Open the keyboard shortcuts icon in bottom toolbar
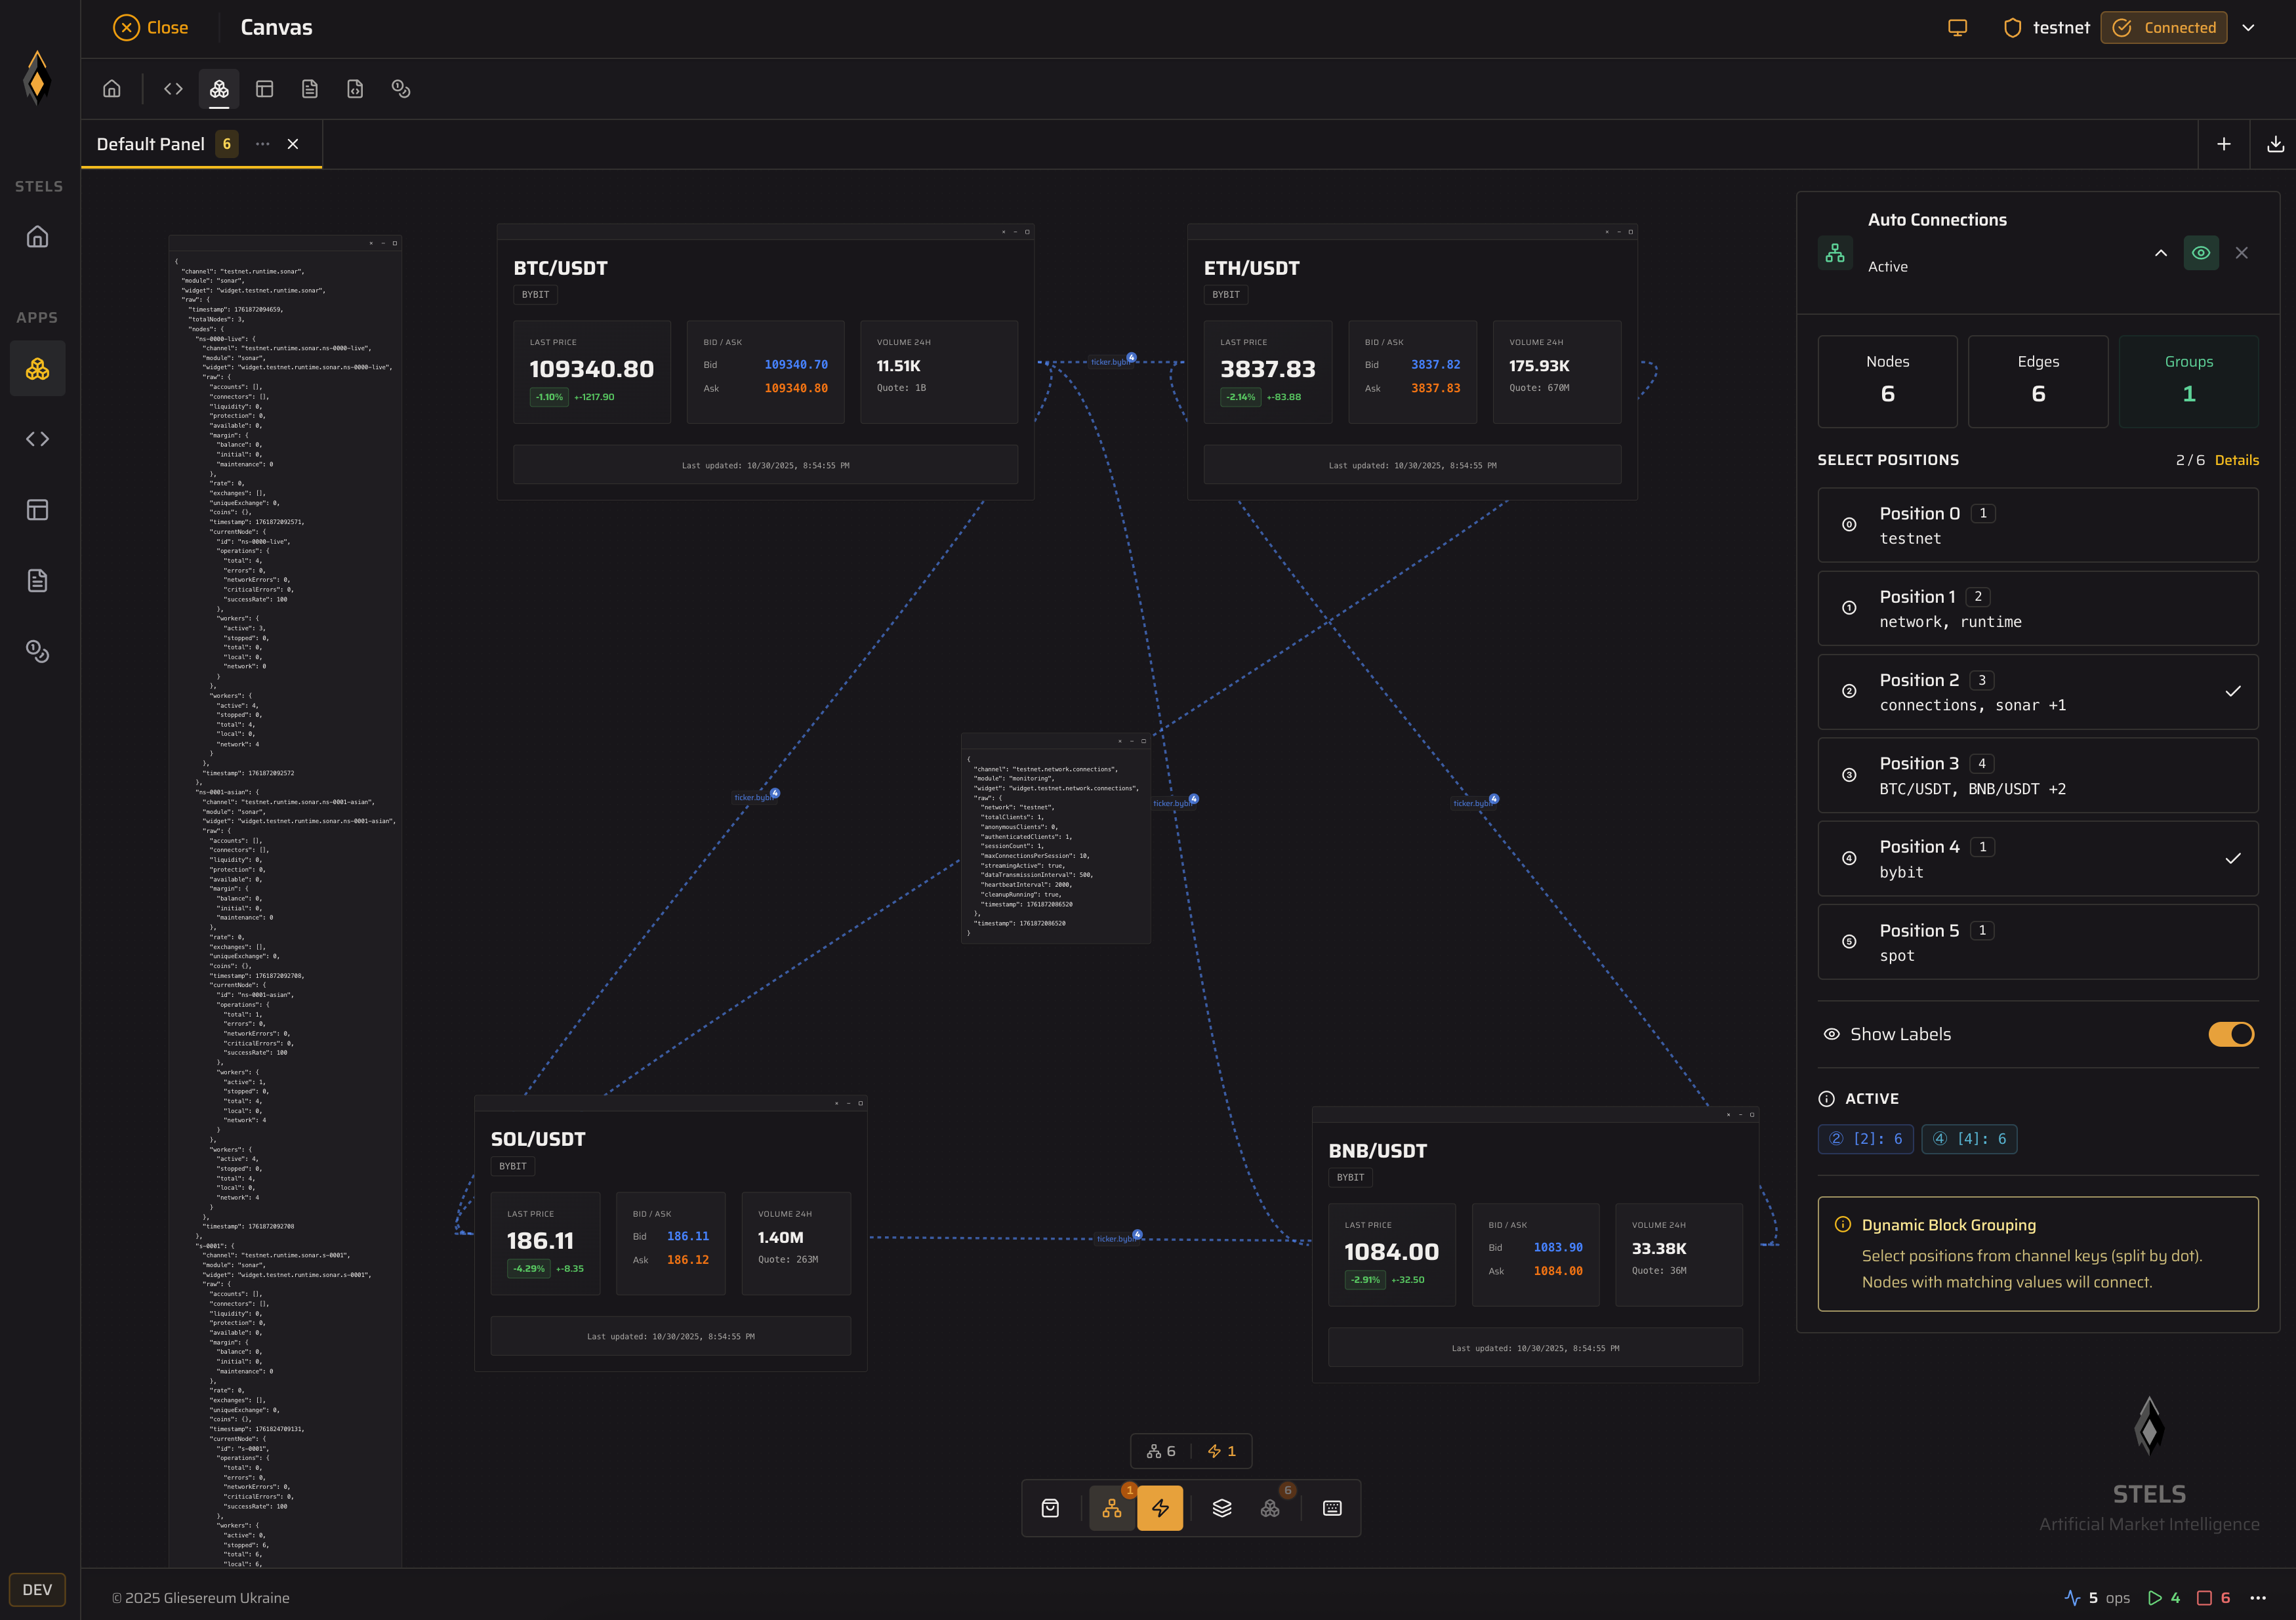The width and height of the screenshot is (2296, 1620). (x=1331, y=1507)
